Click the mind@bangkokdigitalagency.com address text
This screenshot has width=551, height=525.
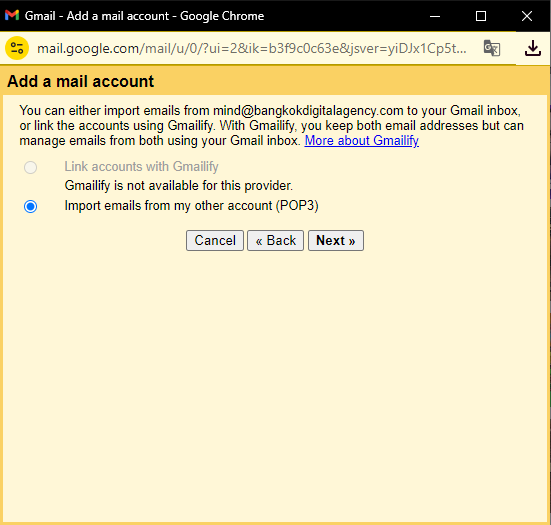[x=308, y=111]
